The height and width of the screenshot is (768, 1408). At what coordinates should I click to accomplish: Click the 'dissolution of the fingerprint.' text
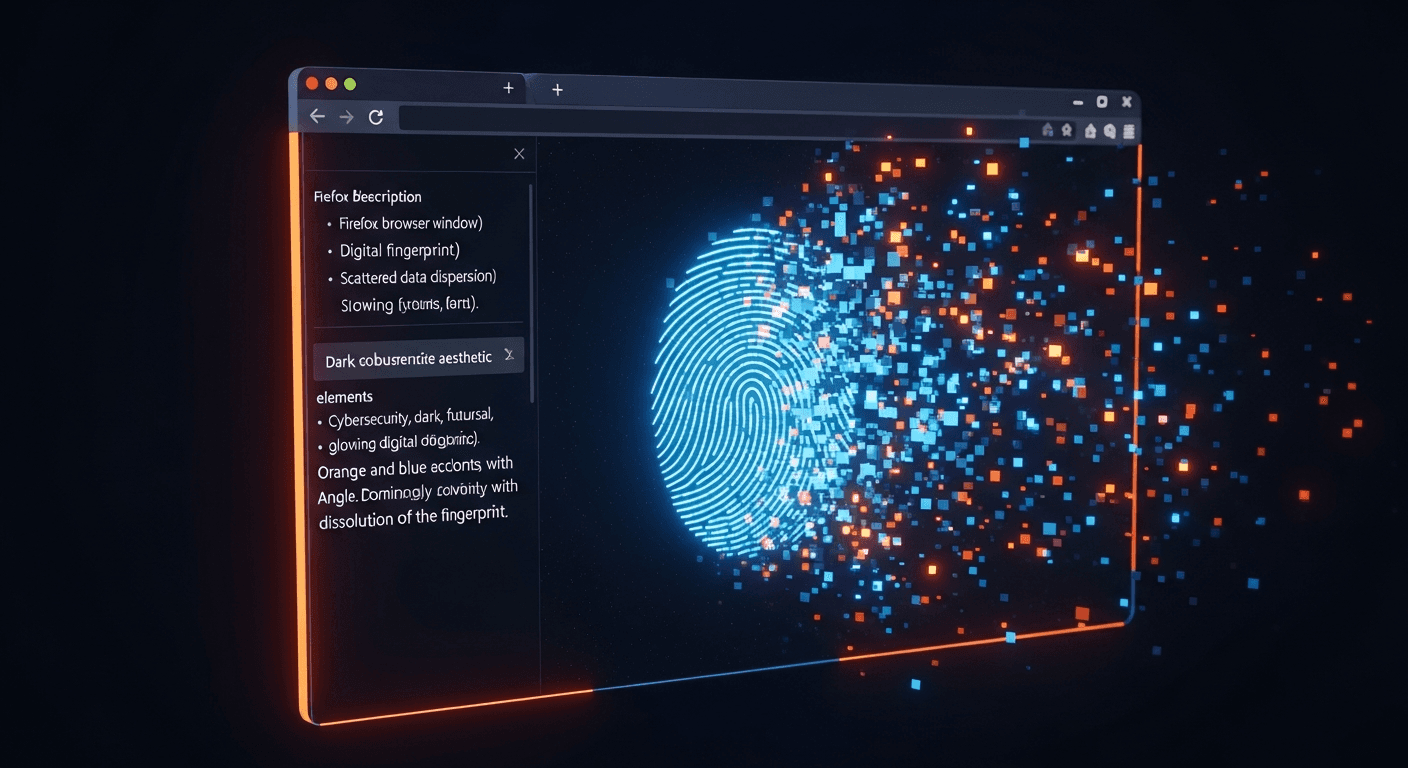(414, 518)
